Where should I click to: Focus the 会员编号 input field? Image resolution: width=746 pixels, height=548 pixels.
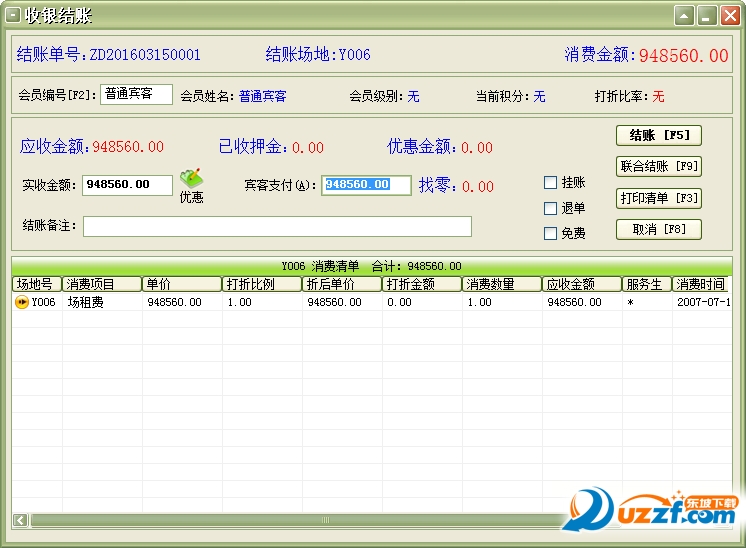[x=136, y=94]
